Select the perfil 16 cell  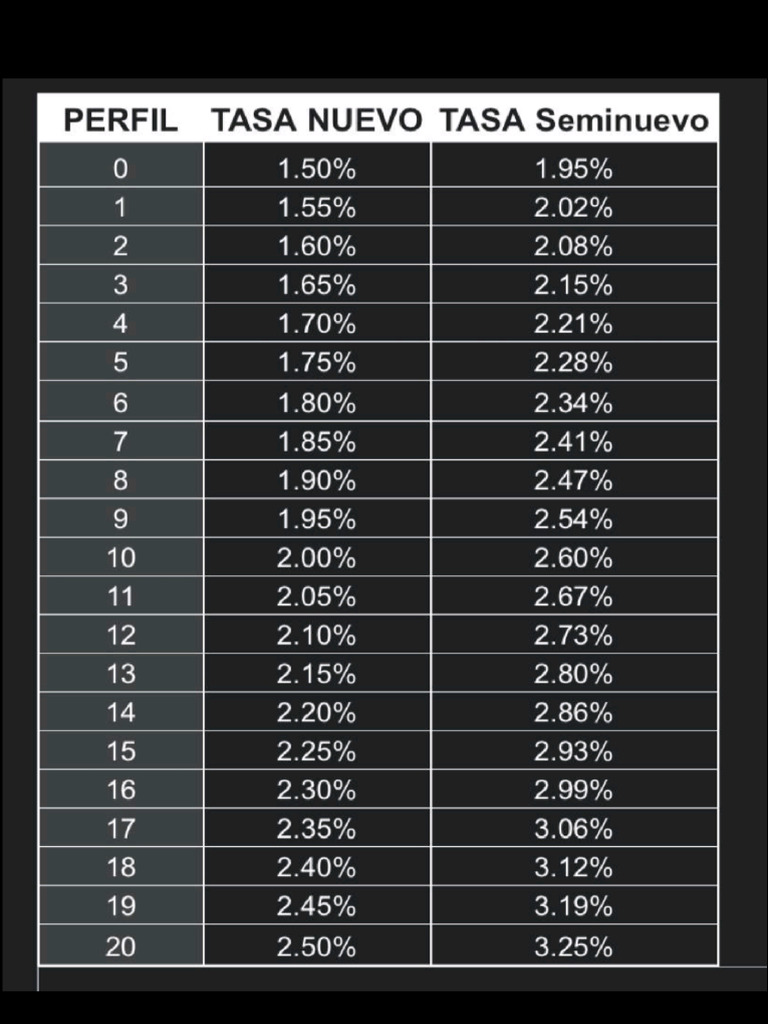(120, 790)
